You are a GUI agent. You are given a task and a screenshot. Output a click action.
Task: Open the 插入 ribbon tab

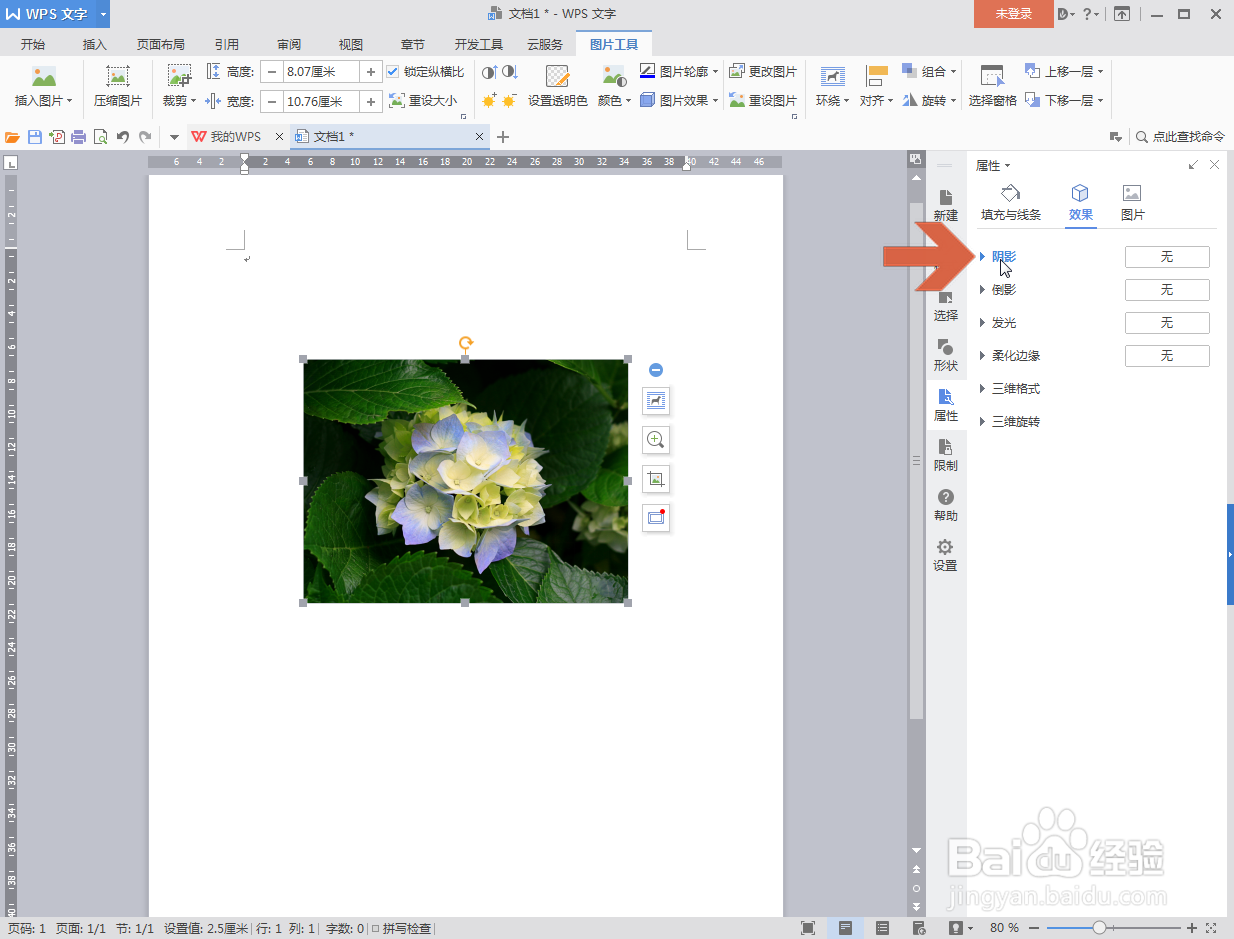(95, 45)
